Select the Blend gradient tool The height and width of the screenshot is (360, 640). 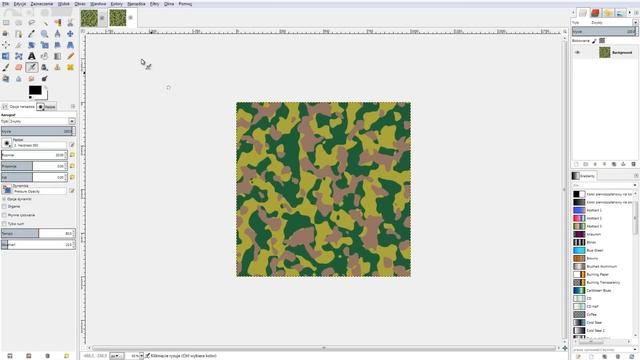[58, 56]
